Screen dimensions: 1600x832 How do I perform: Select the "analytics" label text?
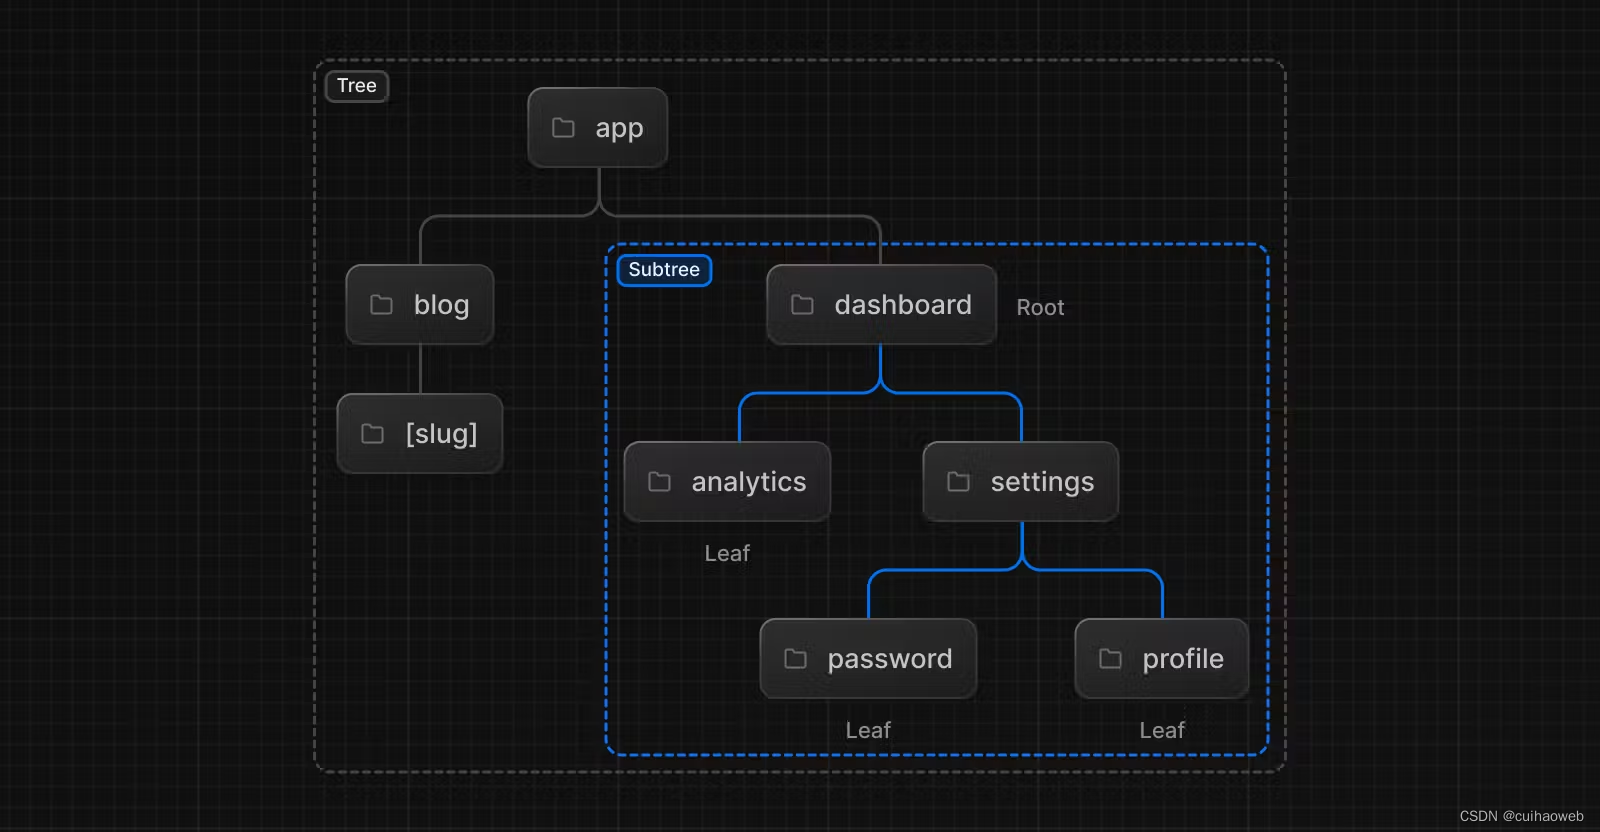[x=749, y=482]
